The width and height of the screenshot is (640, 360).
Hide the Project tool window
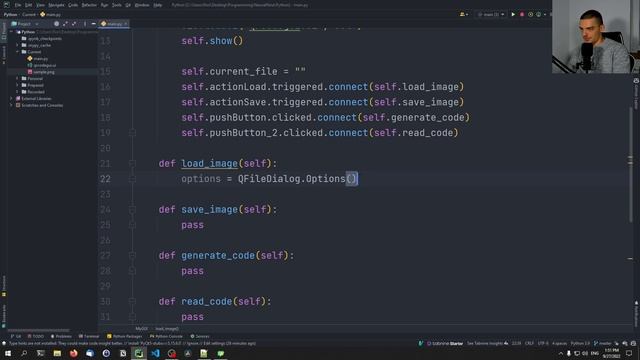[x=93, y=24]
